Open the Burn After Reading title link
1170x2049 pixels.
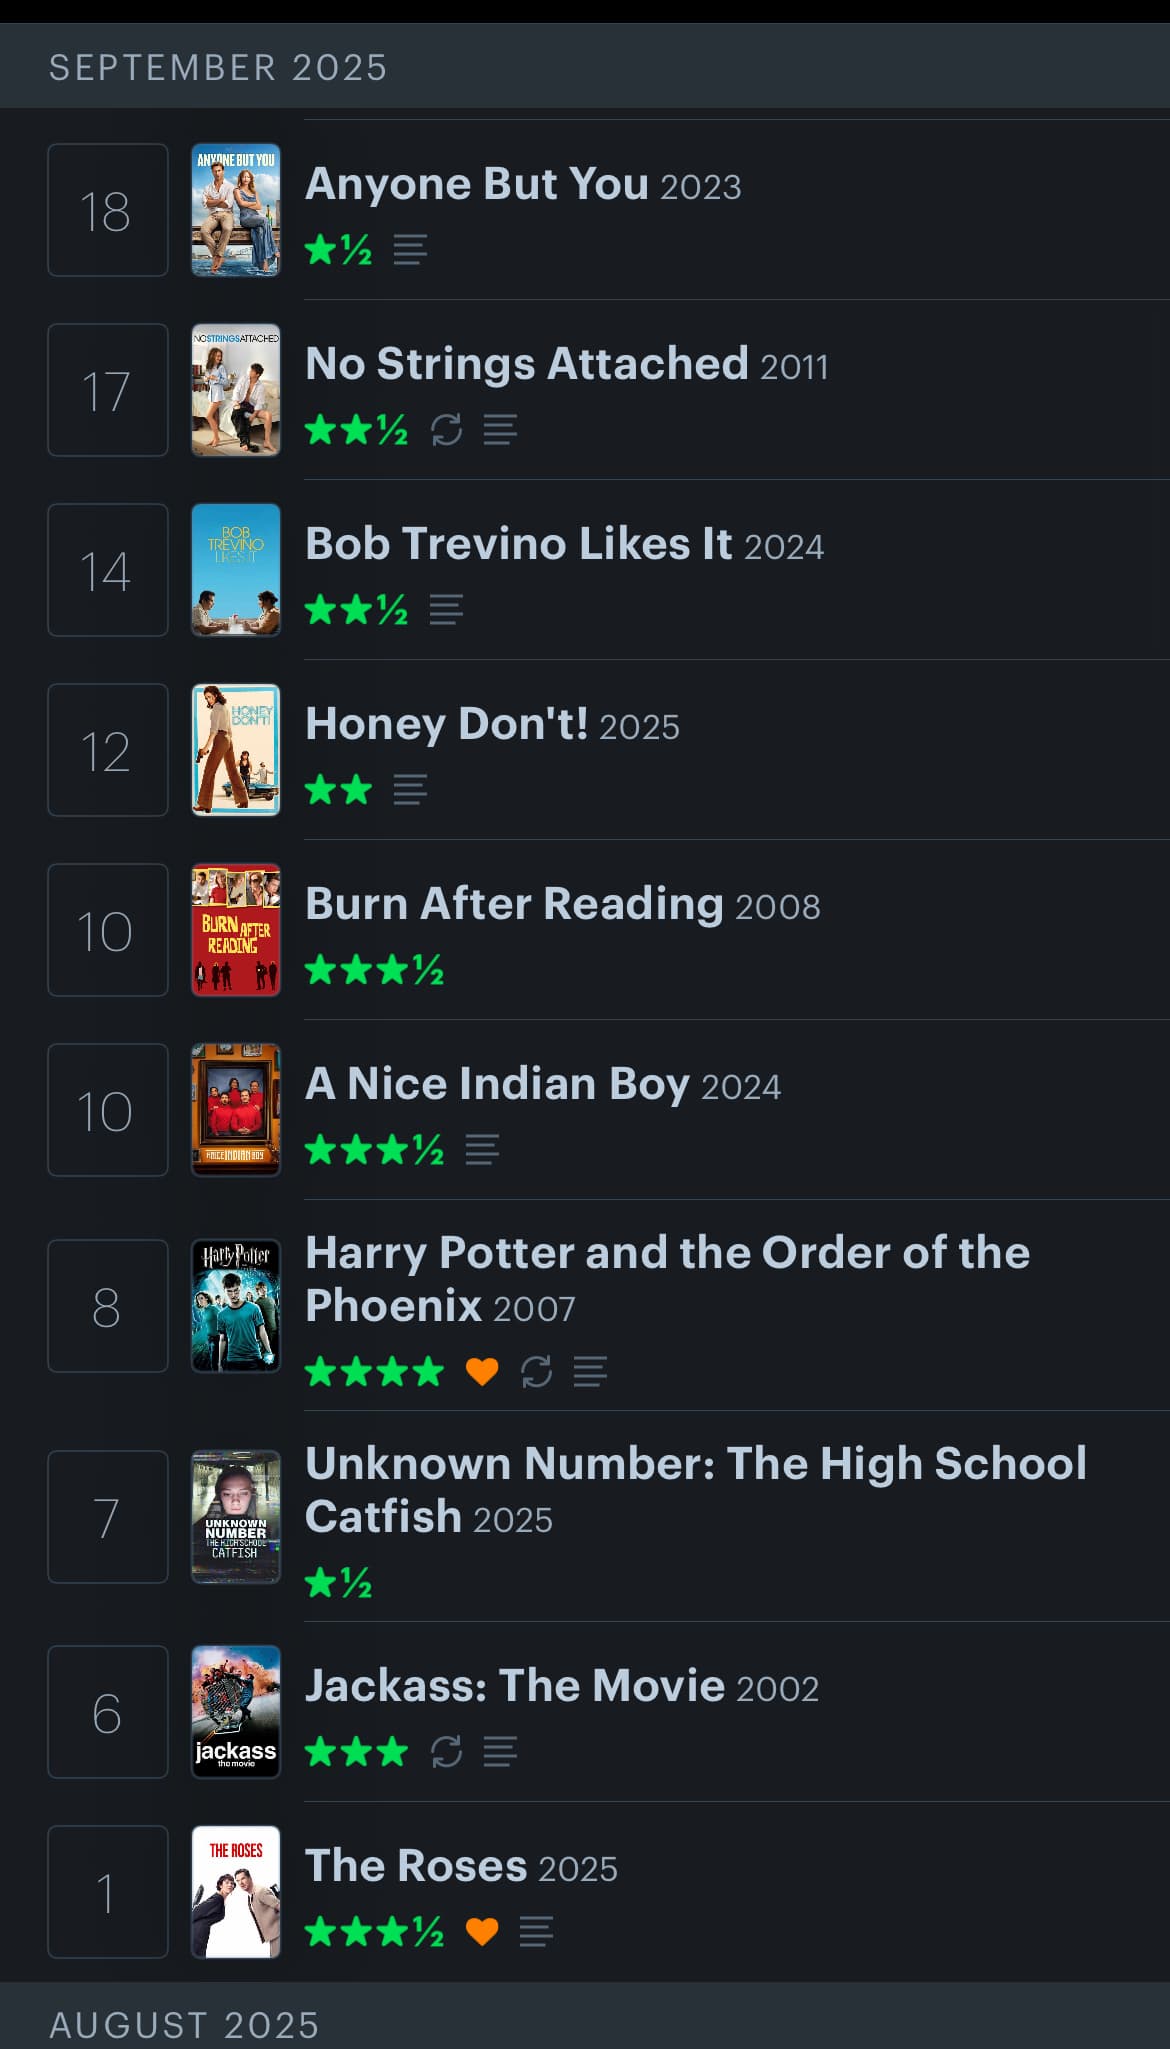[514, 904]
